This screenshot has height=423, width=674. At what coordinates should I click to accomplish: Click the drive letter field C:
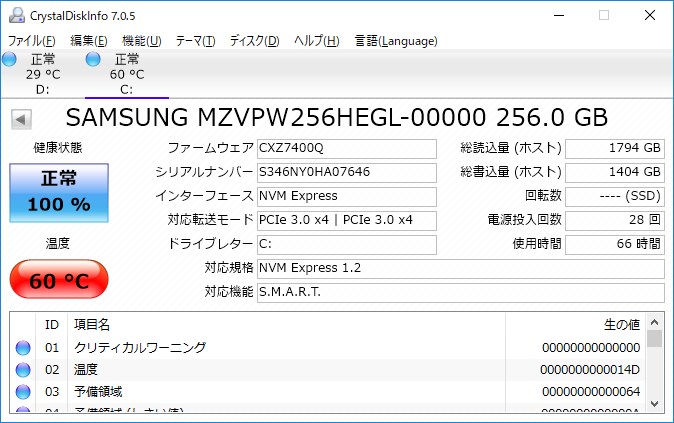pyautogui.click(x=347, y=245)
